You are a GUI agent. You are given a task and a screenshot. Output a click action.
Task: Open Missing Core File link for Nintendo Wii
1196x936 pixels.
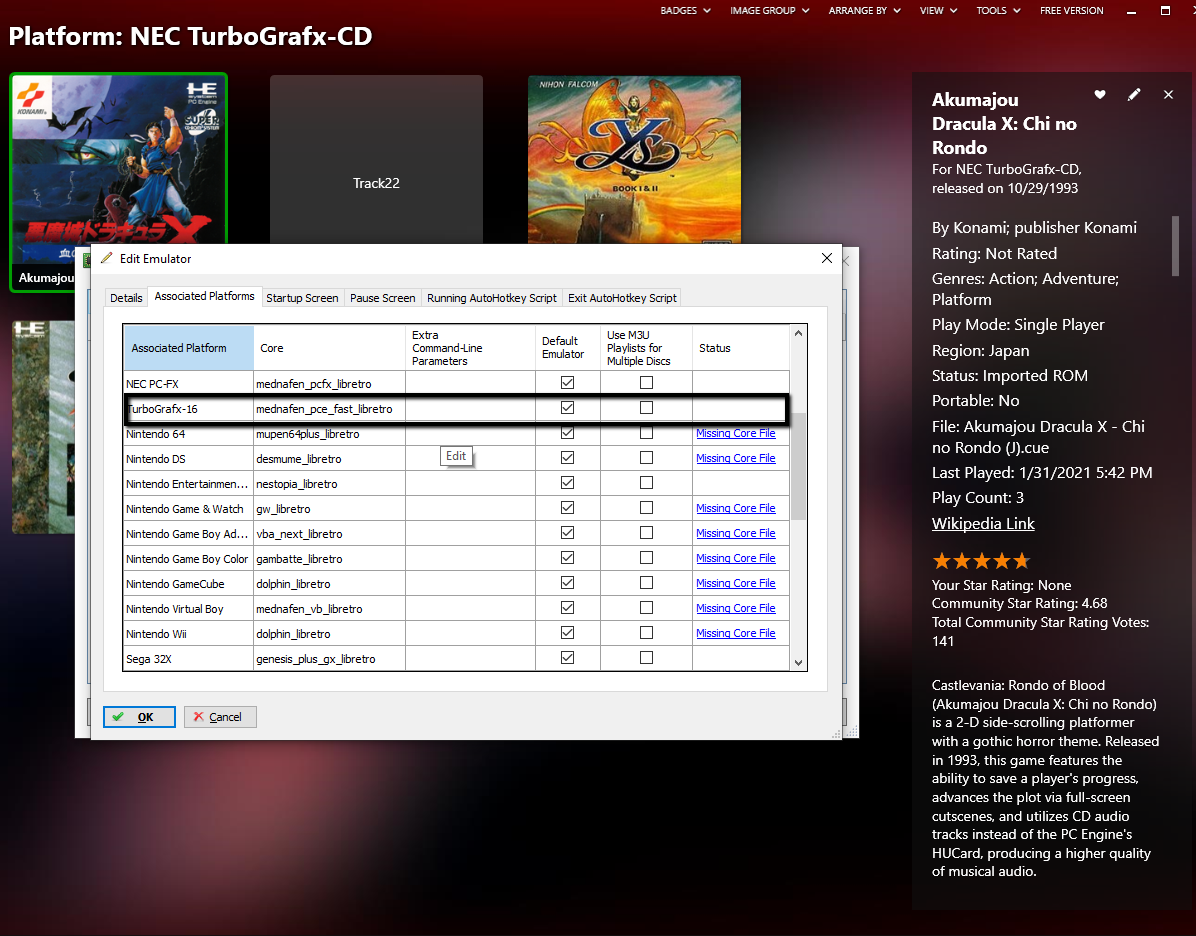click(735, 633)
